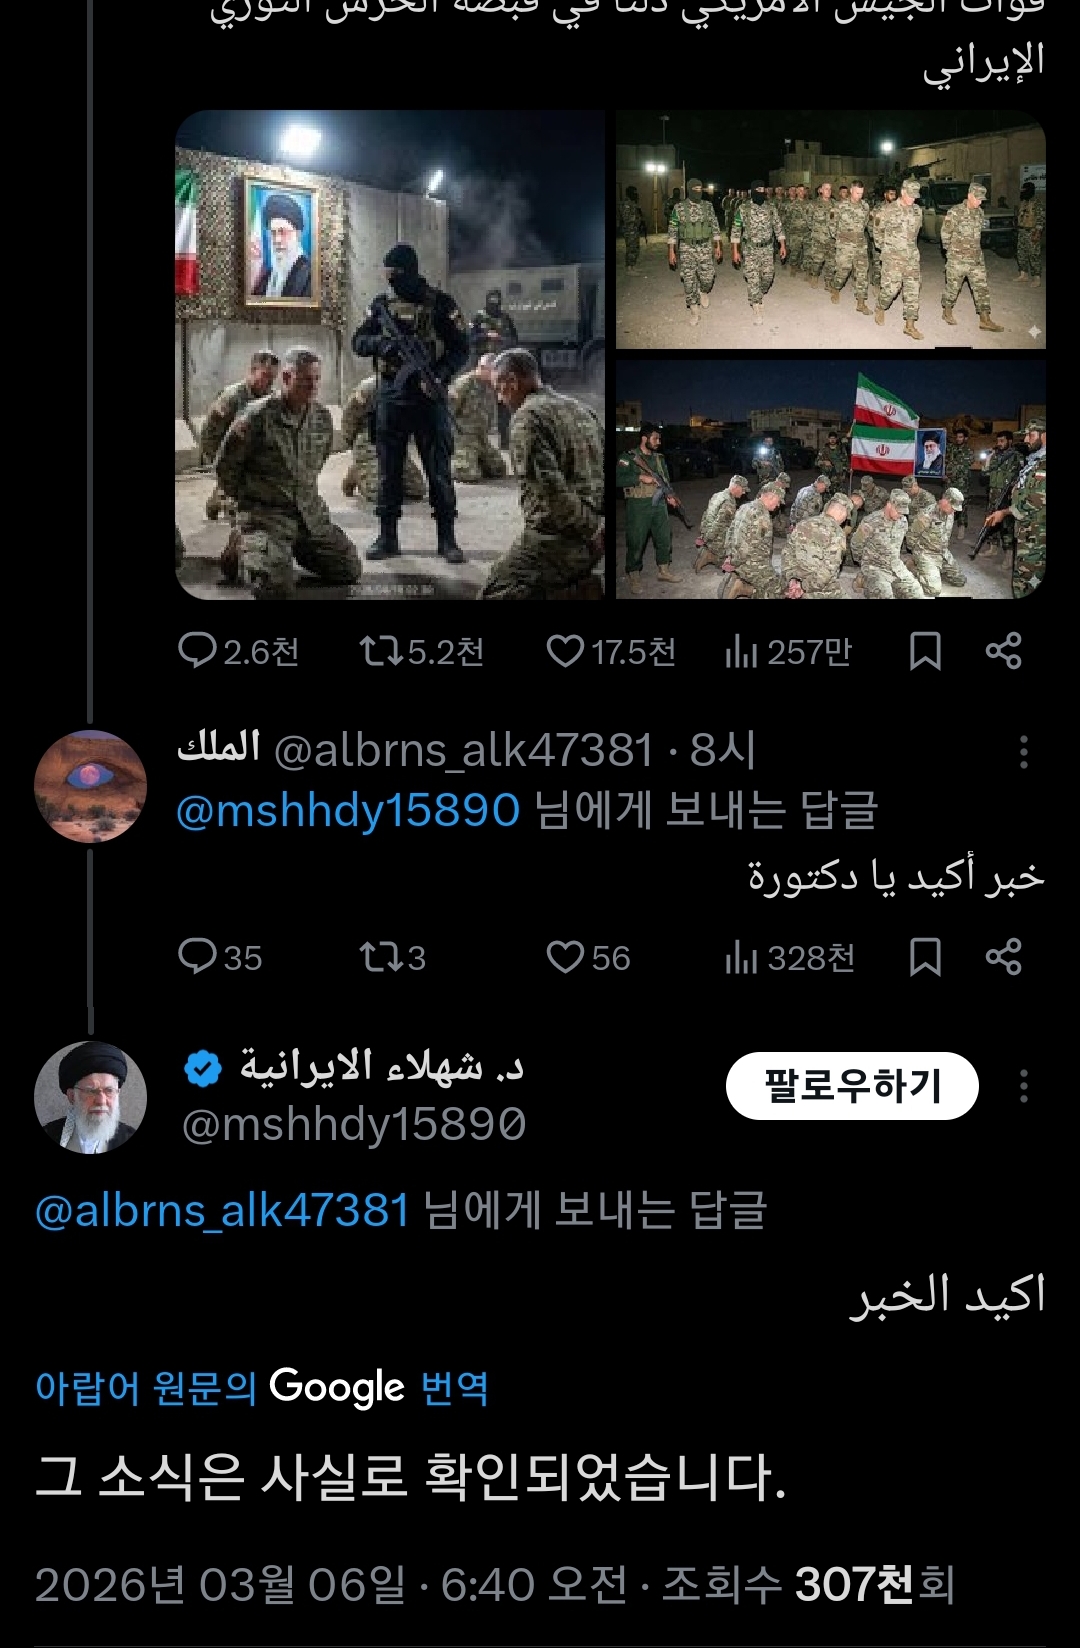
Task: Bookmark the top post with images
Action: pos(925,651)
